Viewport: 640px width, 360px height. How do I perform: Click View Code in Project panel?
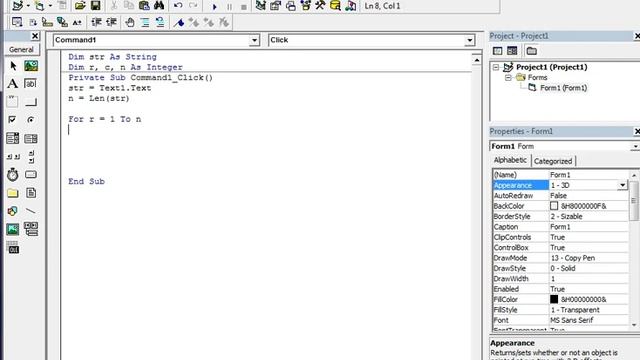[497, 51]
